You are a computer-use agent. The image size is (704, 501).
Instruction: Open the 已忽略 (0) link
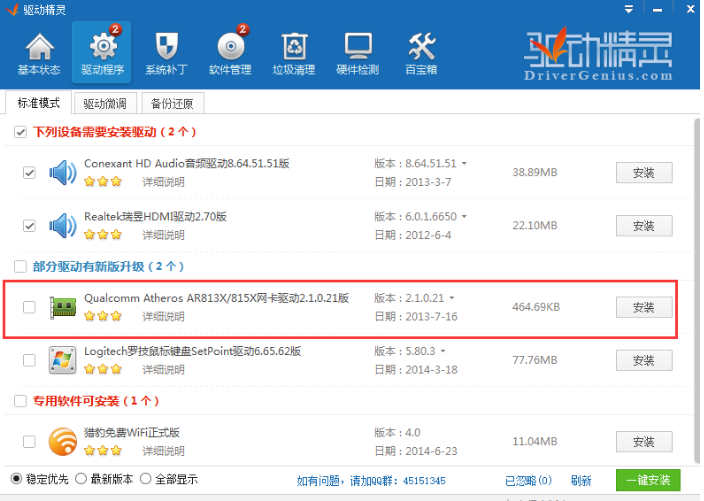(528, 480)
